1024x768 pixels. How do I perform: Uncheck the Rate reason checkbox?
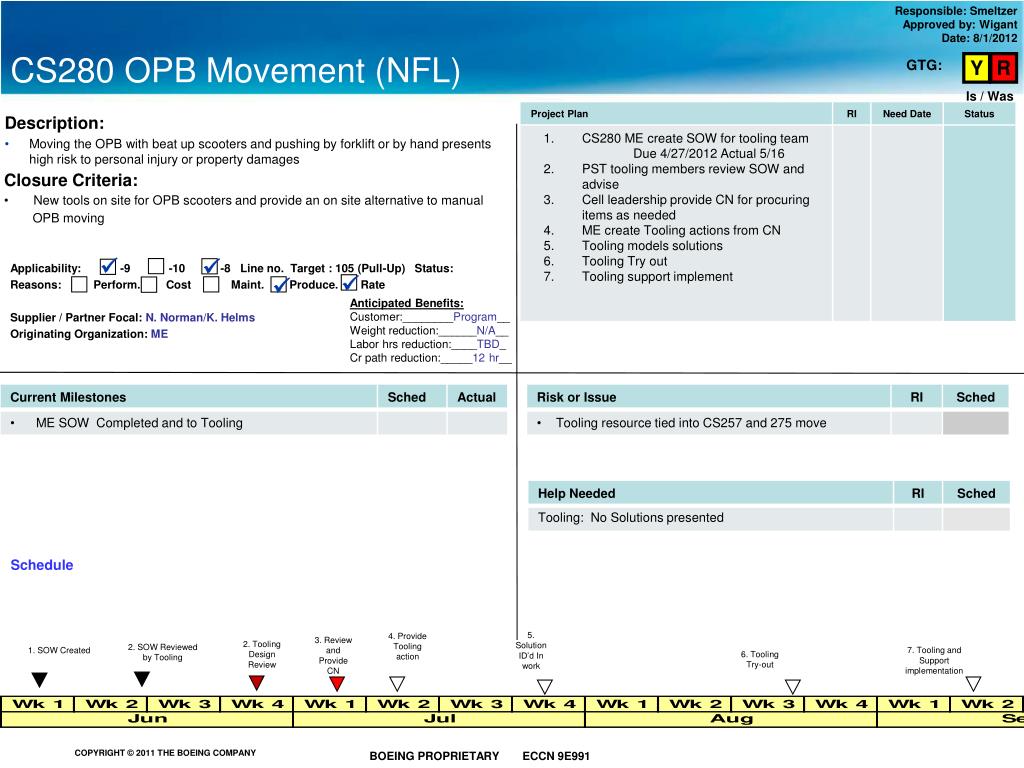pyautogui.click(x=349, y=283)
